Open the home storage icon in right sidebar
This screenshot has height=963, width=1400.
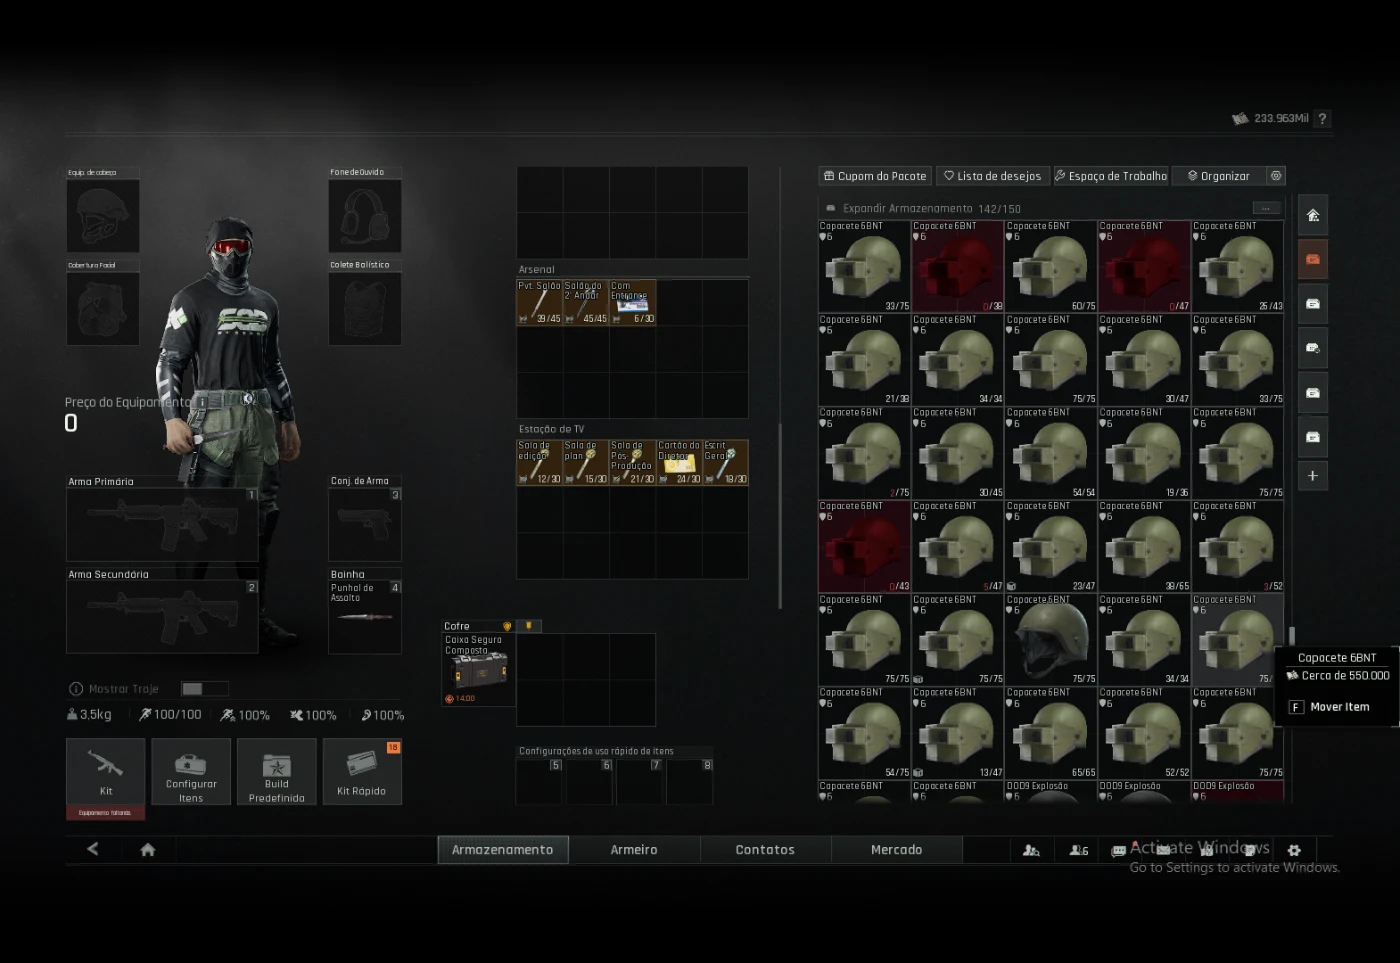click(1313, 215)
